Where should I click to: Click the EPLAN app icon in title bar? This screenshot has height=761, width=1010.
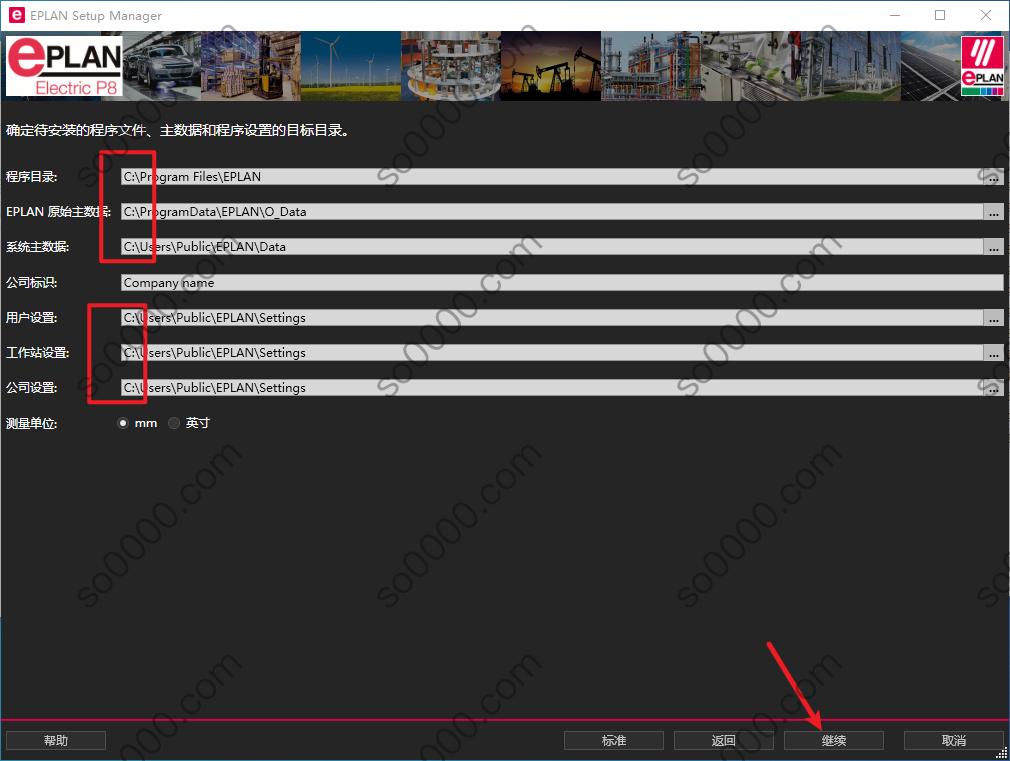click(17, 15)
